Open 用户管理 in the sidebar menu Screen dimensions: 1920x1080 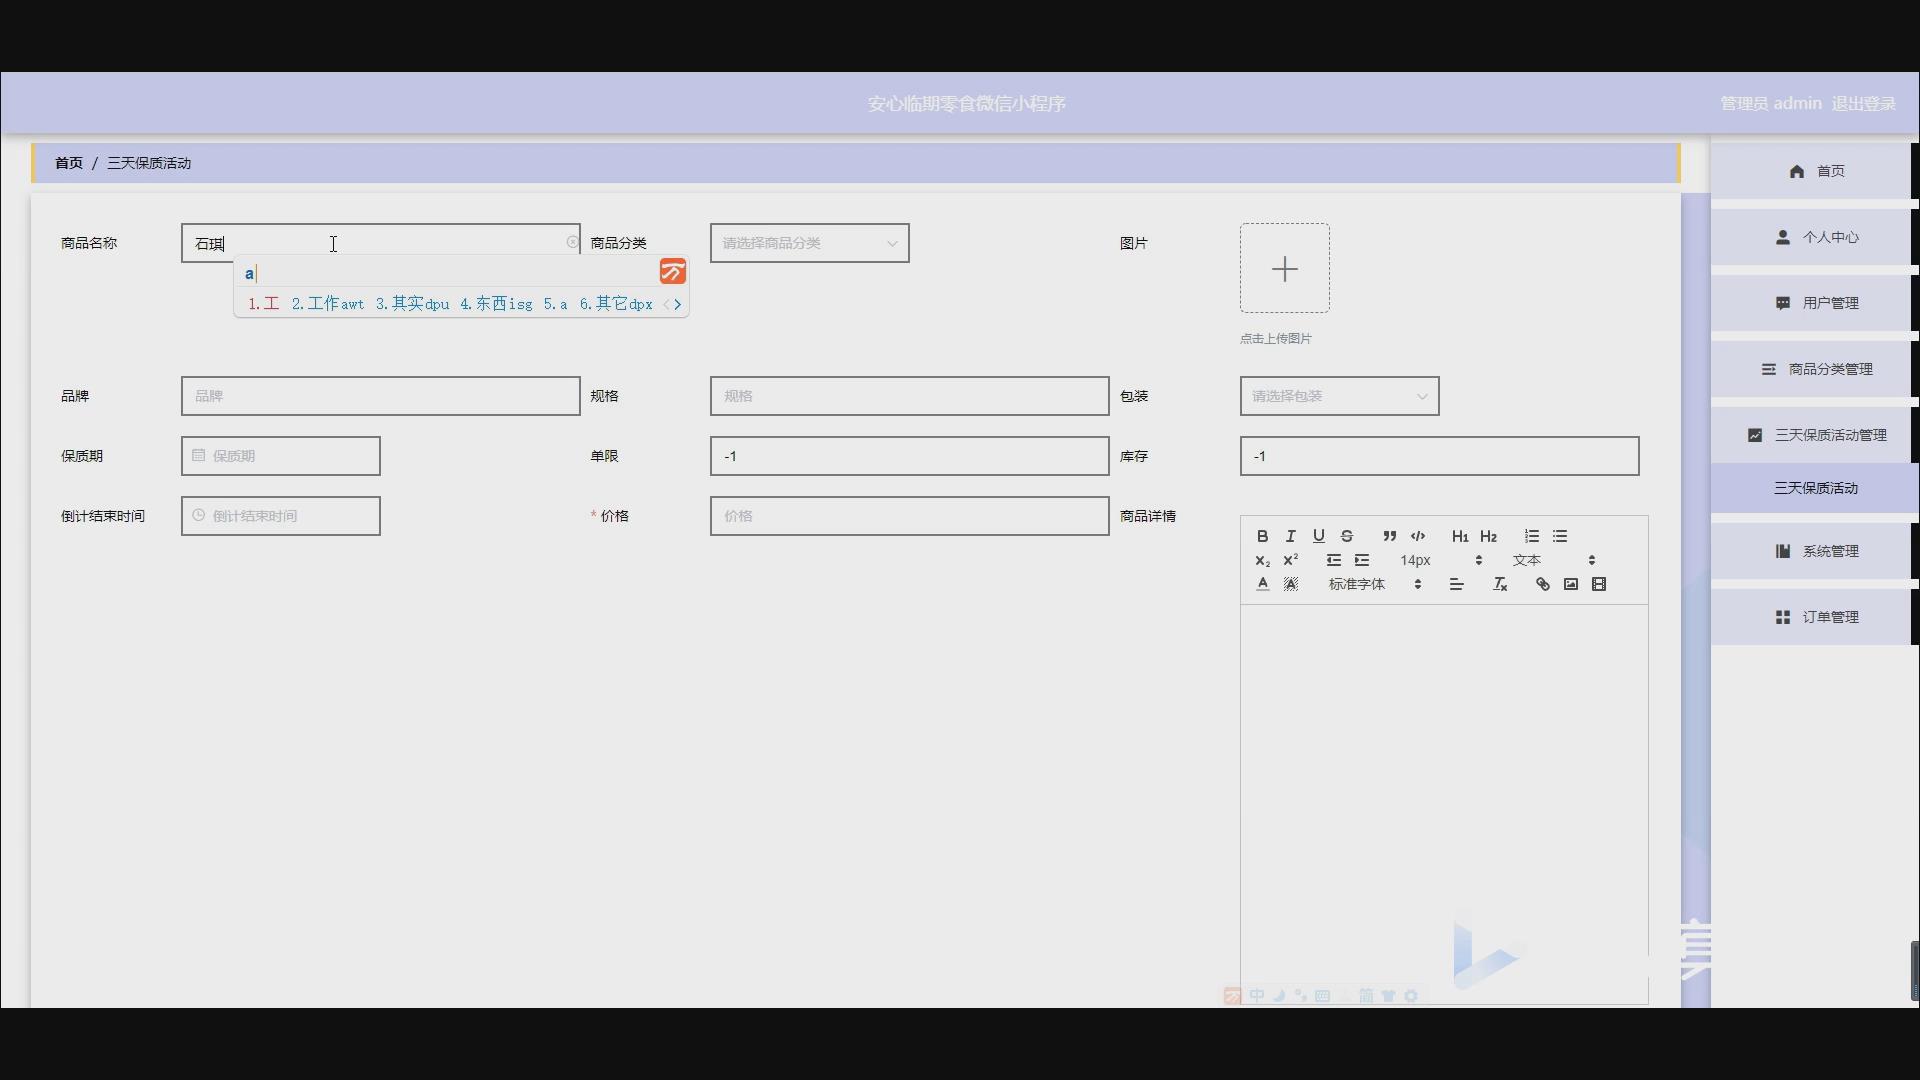(1818, 303)
